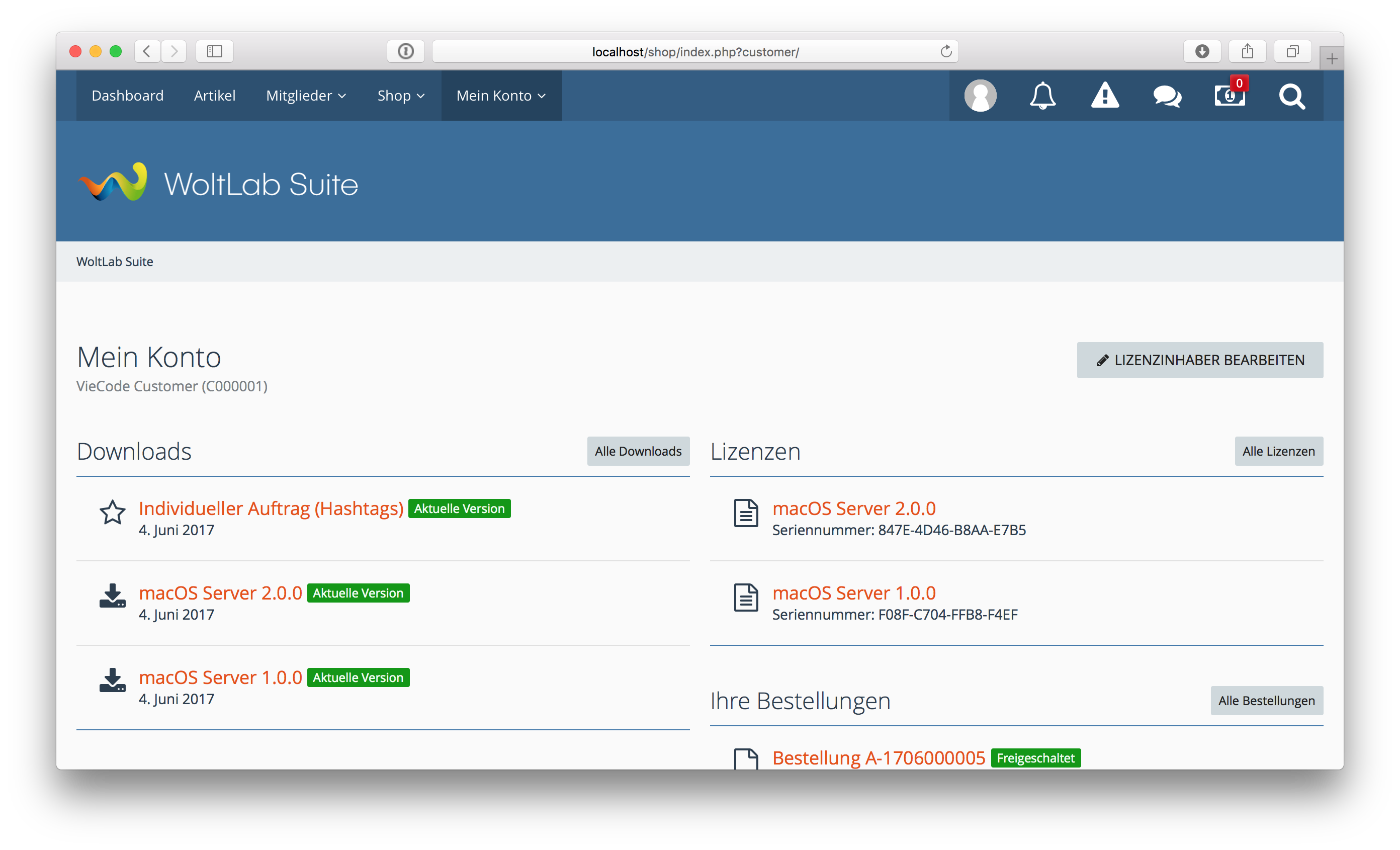Click the document icon beside macOS Server 1.0.0 license

746,598
